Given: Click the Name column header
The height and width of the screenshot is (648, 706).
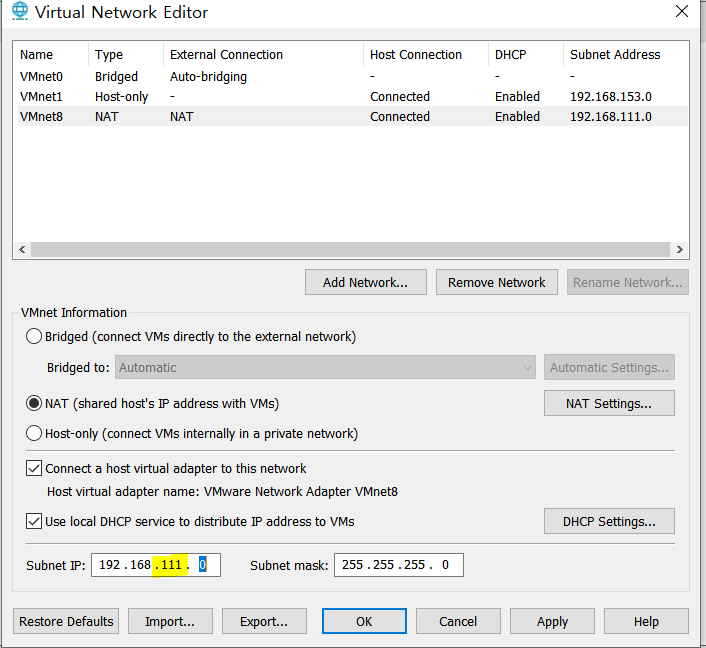Looking at the screenshot, I should 51,54.
